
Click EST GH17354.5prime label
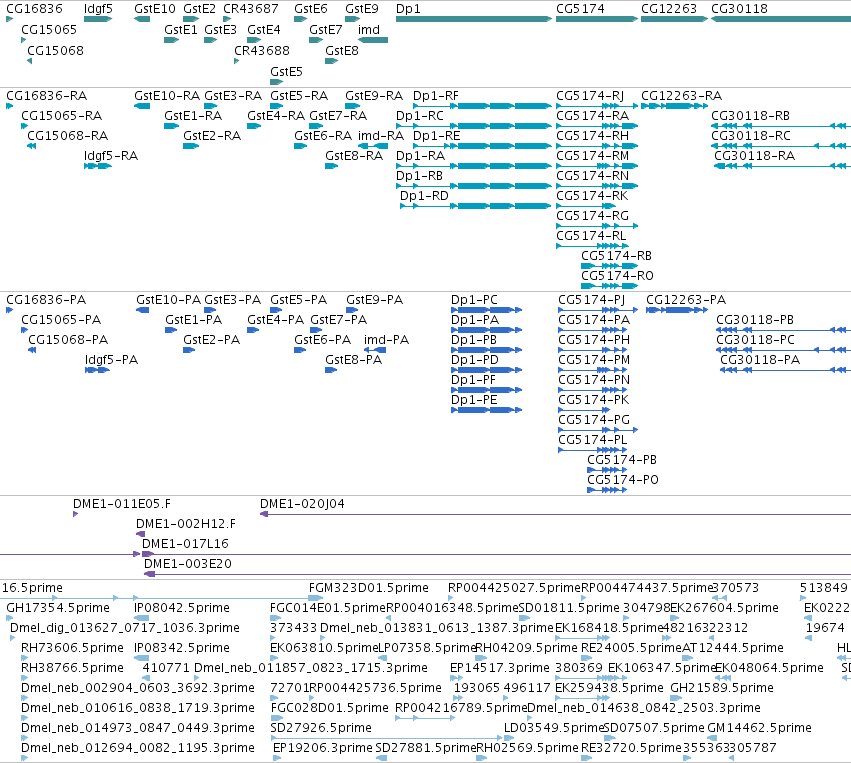pyautogui.click(x=58, y=608)
